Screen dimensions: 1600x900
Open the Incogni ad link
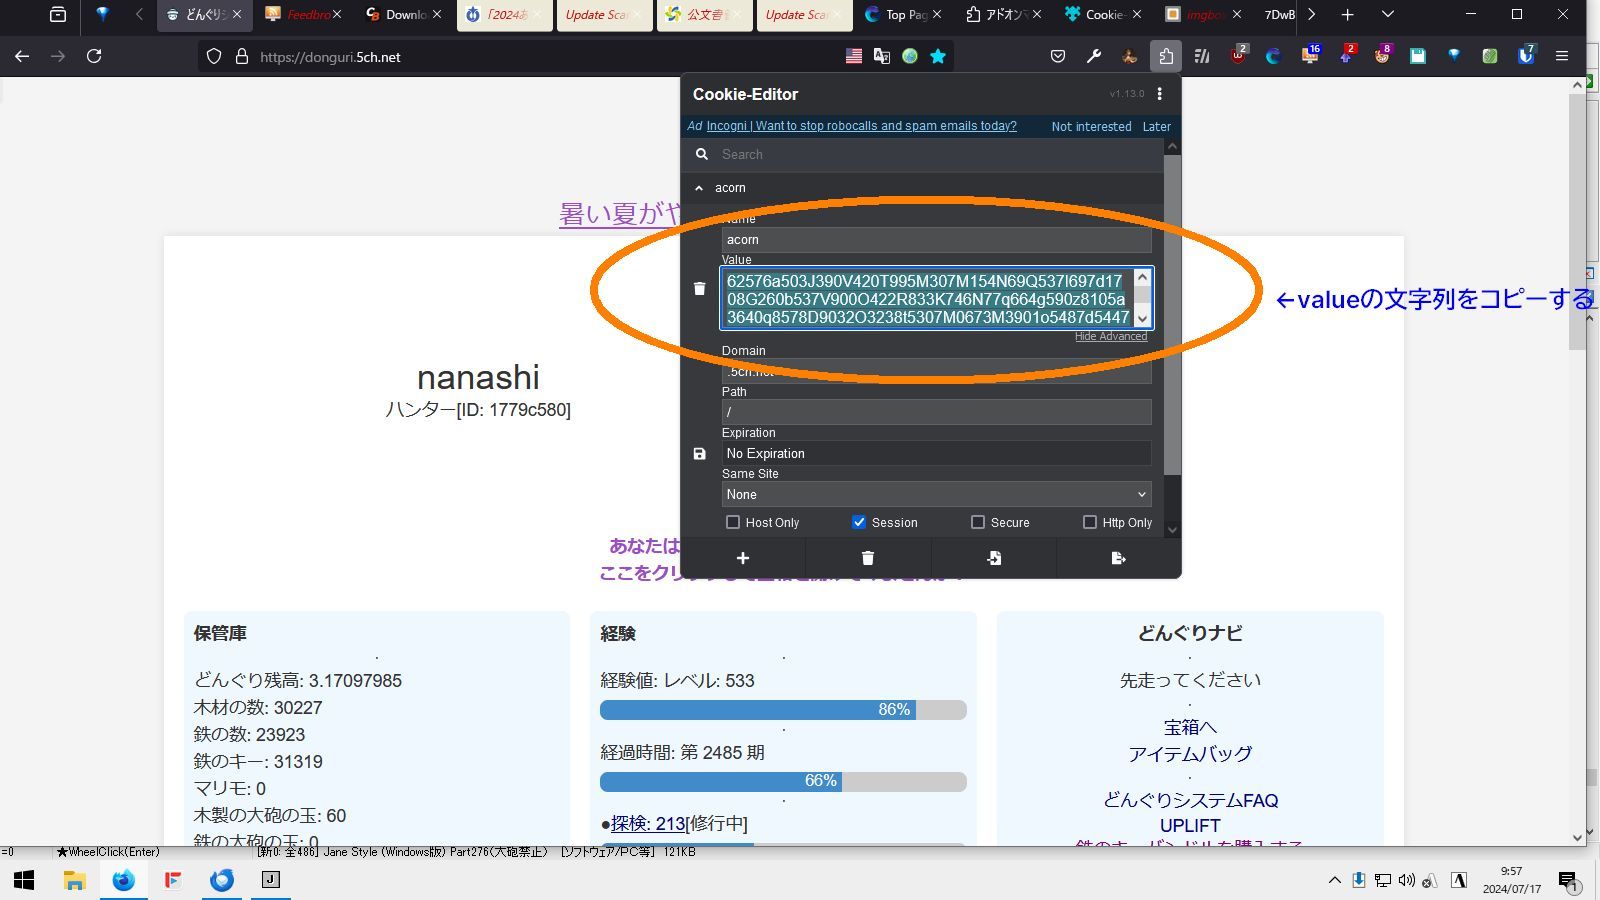click(x=861, y=126)
